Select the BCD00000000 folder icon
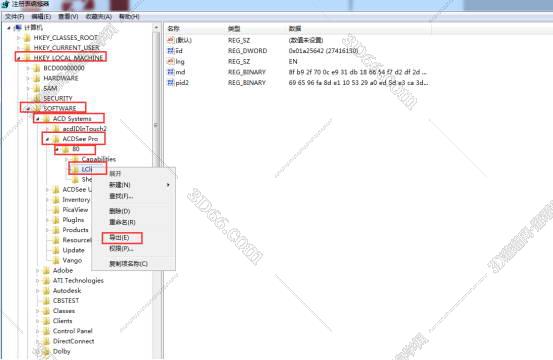 pos(36,68)
